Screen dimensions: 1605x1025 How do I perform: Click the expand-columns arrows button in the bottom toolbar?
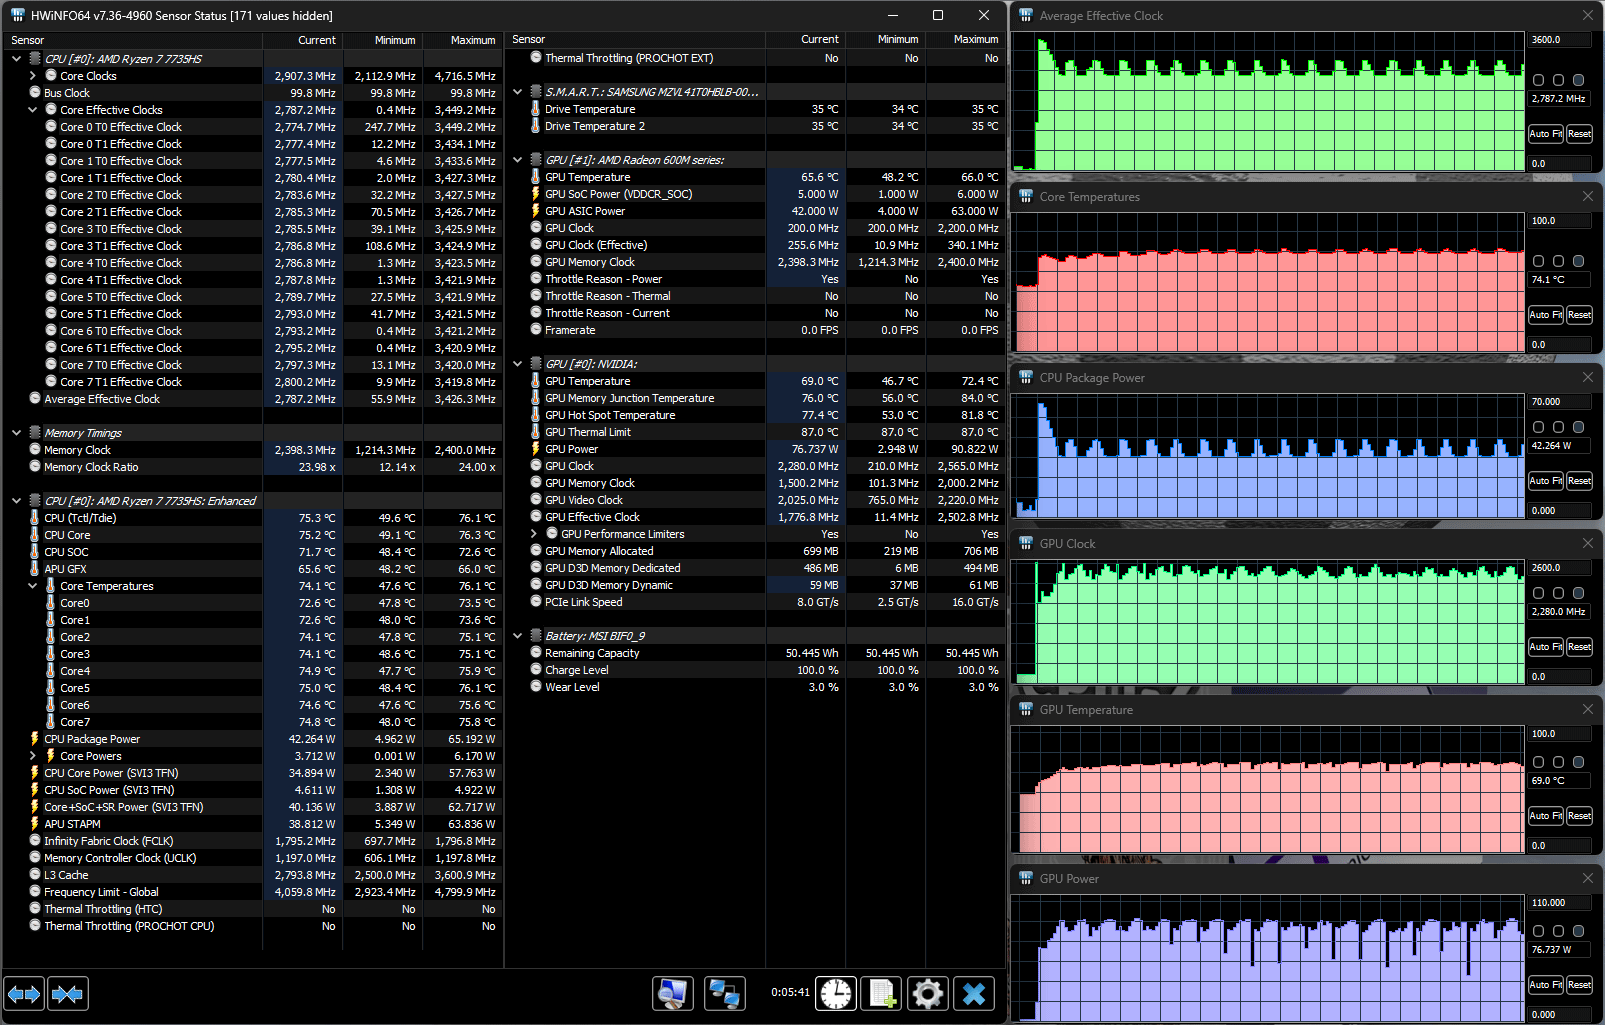pyautogui.click(x=24, y=994)
